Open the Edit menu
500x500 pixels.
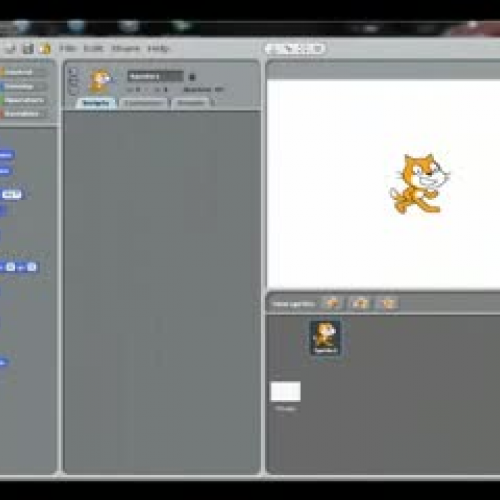[x=93, y=48]
